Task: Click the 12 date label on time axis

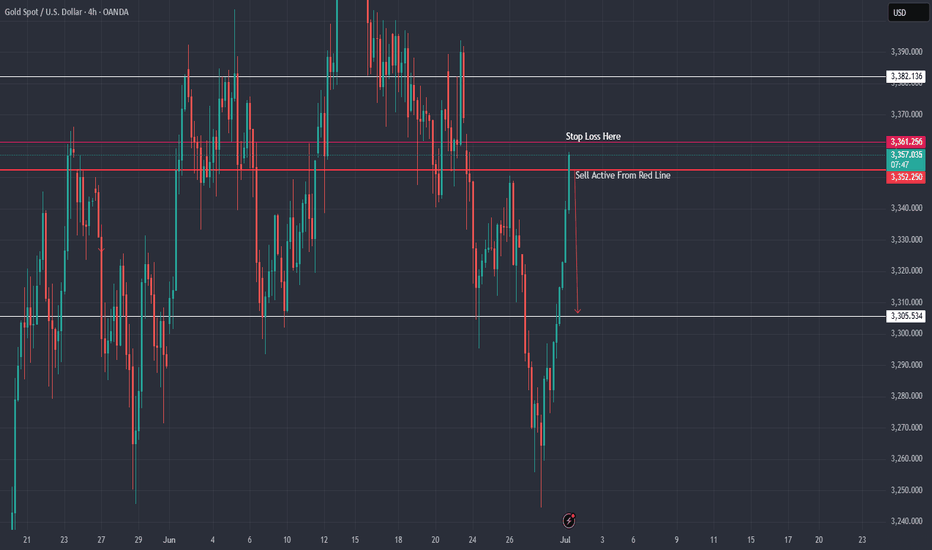Action: [324, 540]
